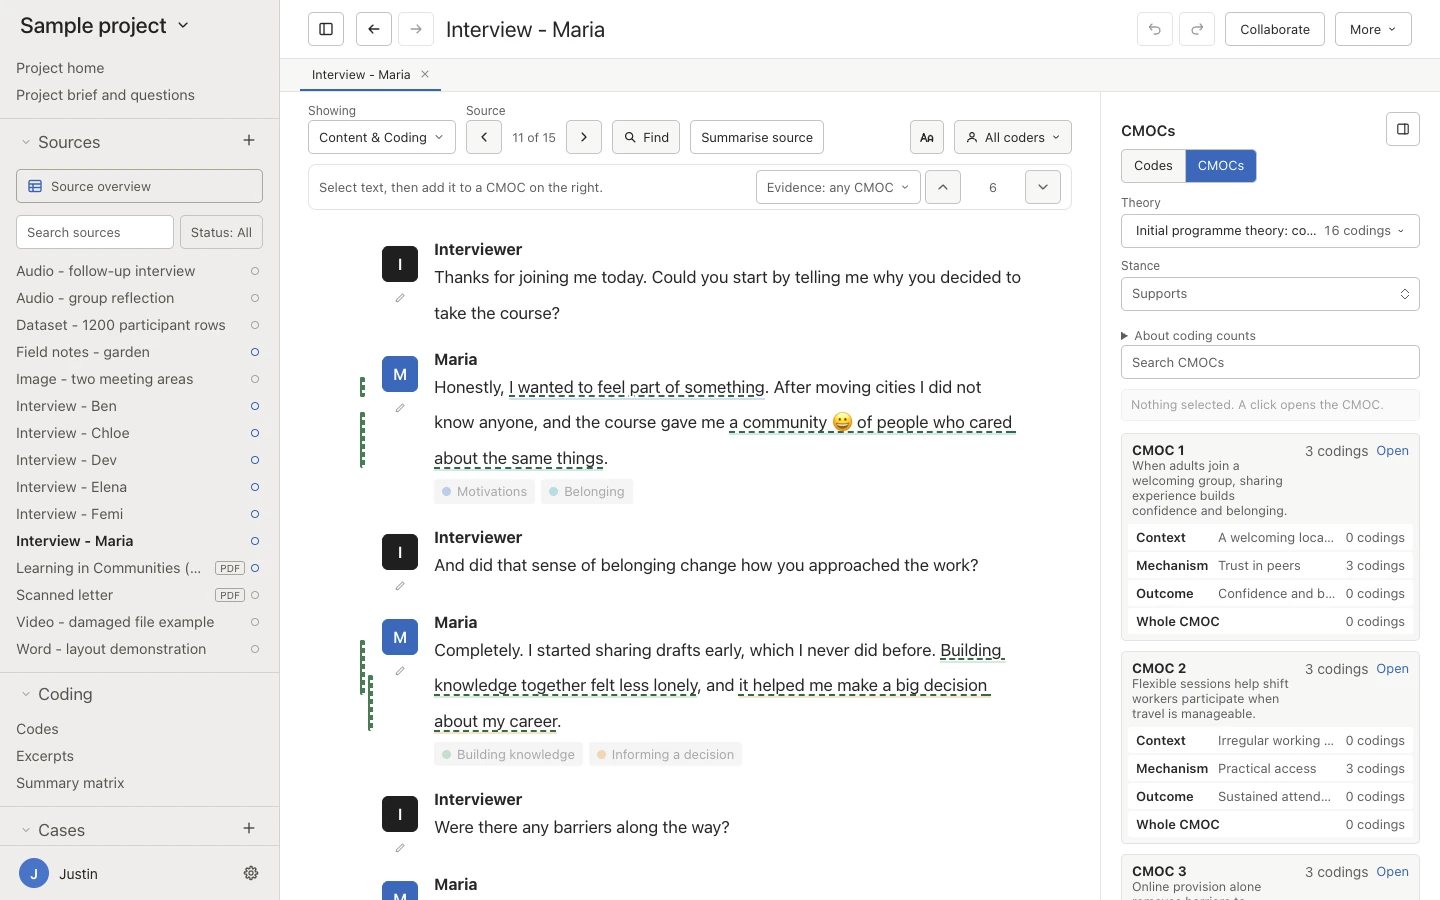The image size is (1440, 900).
Task: Go to next source chevron
Action: 584,137
